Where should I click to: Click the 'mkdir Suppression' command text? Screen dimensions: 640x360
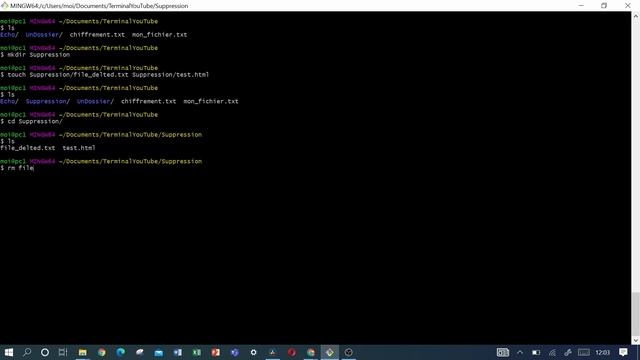click(39, 55)
